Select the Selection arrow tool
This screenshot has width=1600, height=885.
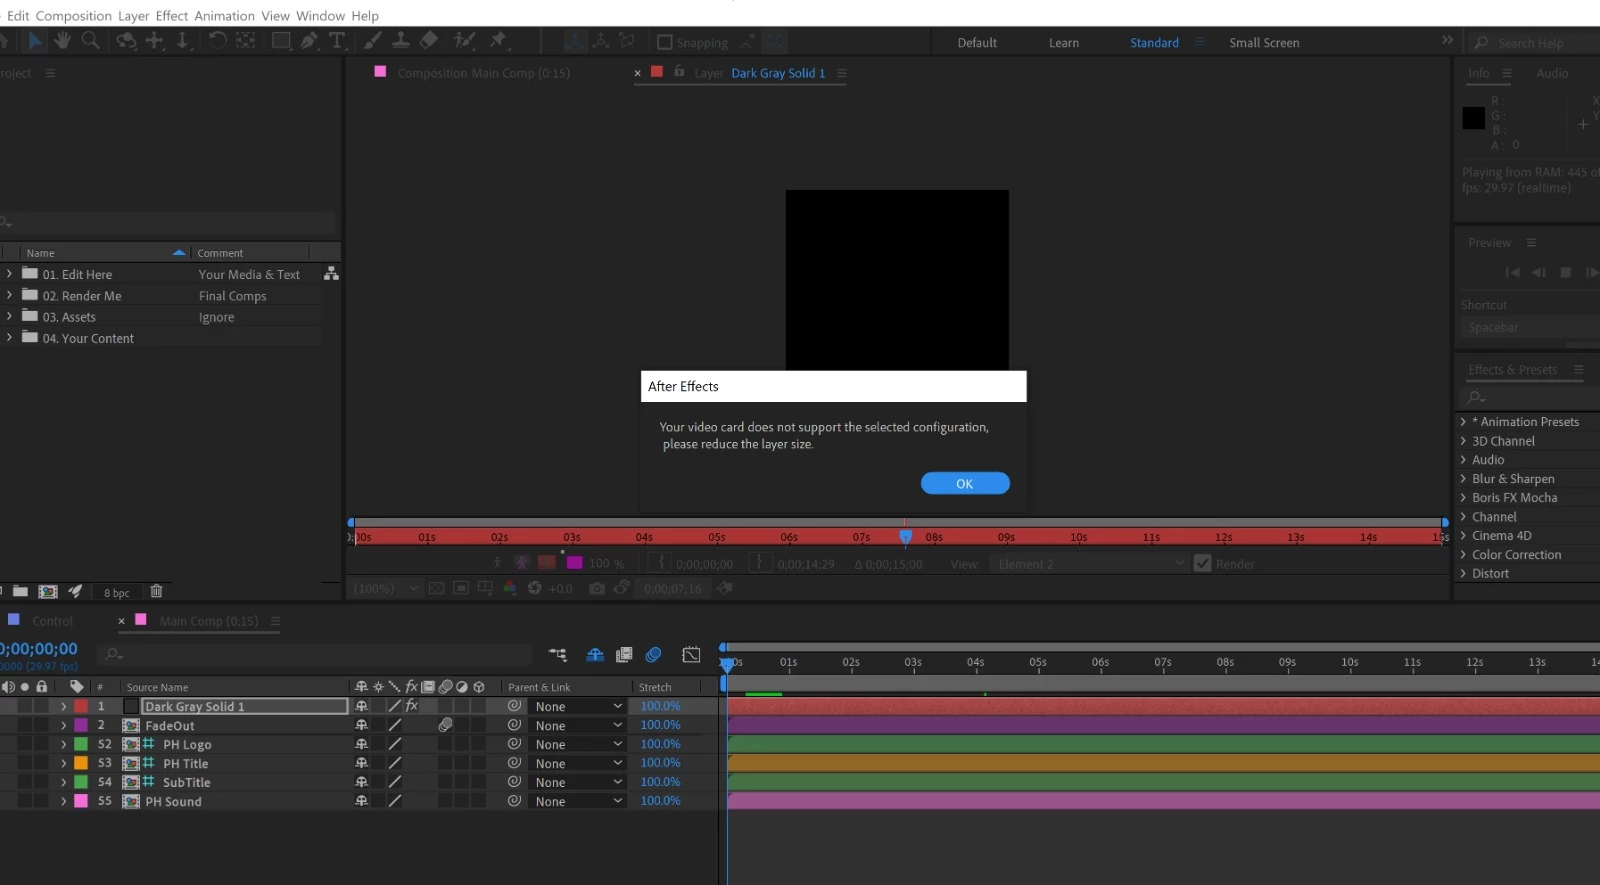click(x=35, y=41)
